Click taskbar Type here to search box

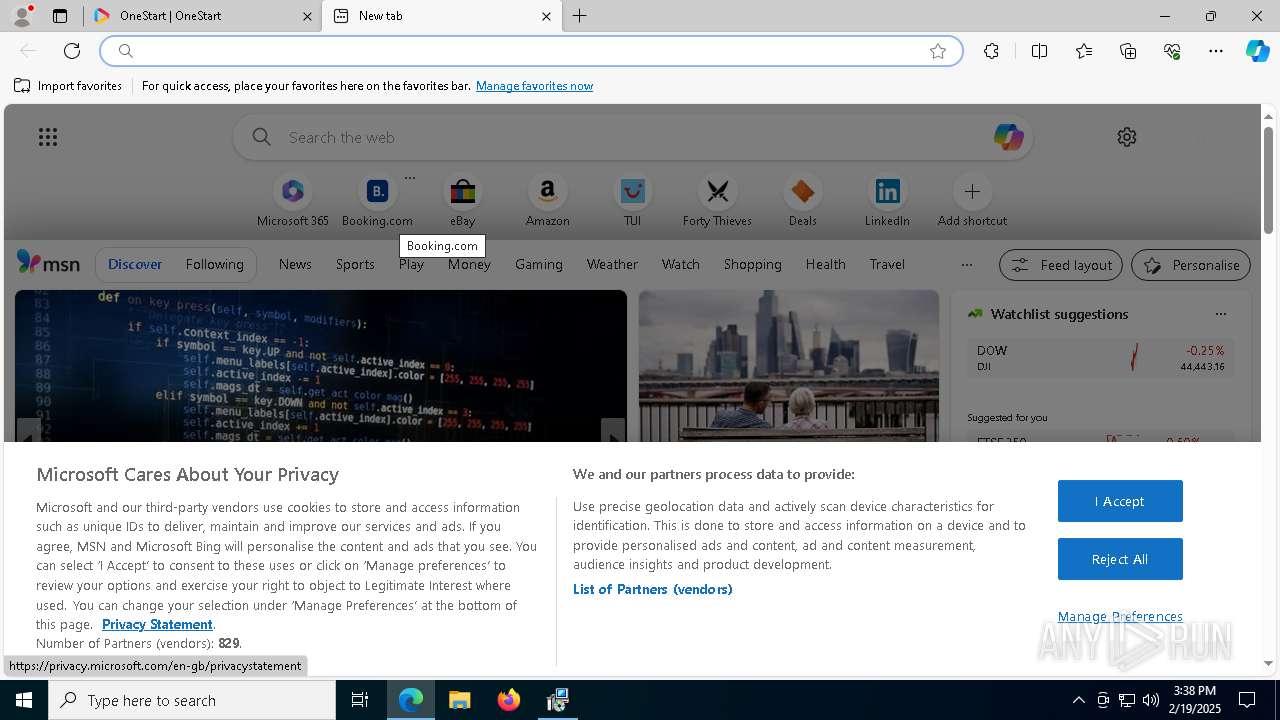point(192,700)
